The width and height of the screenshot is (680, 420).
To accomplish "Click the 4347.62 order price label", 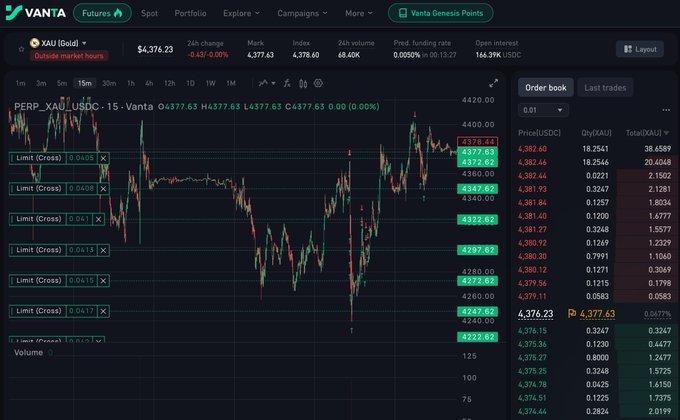I will tap(477, 189).
